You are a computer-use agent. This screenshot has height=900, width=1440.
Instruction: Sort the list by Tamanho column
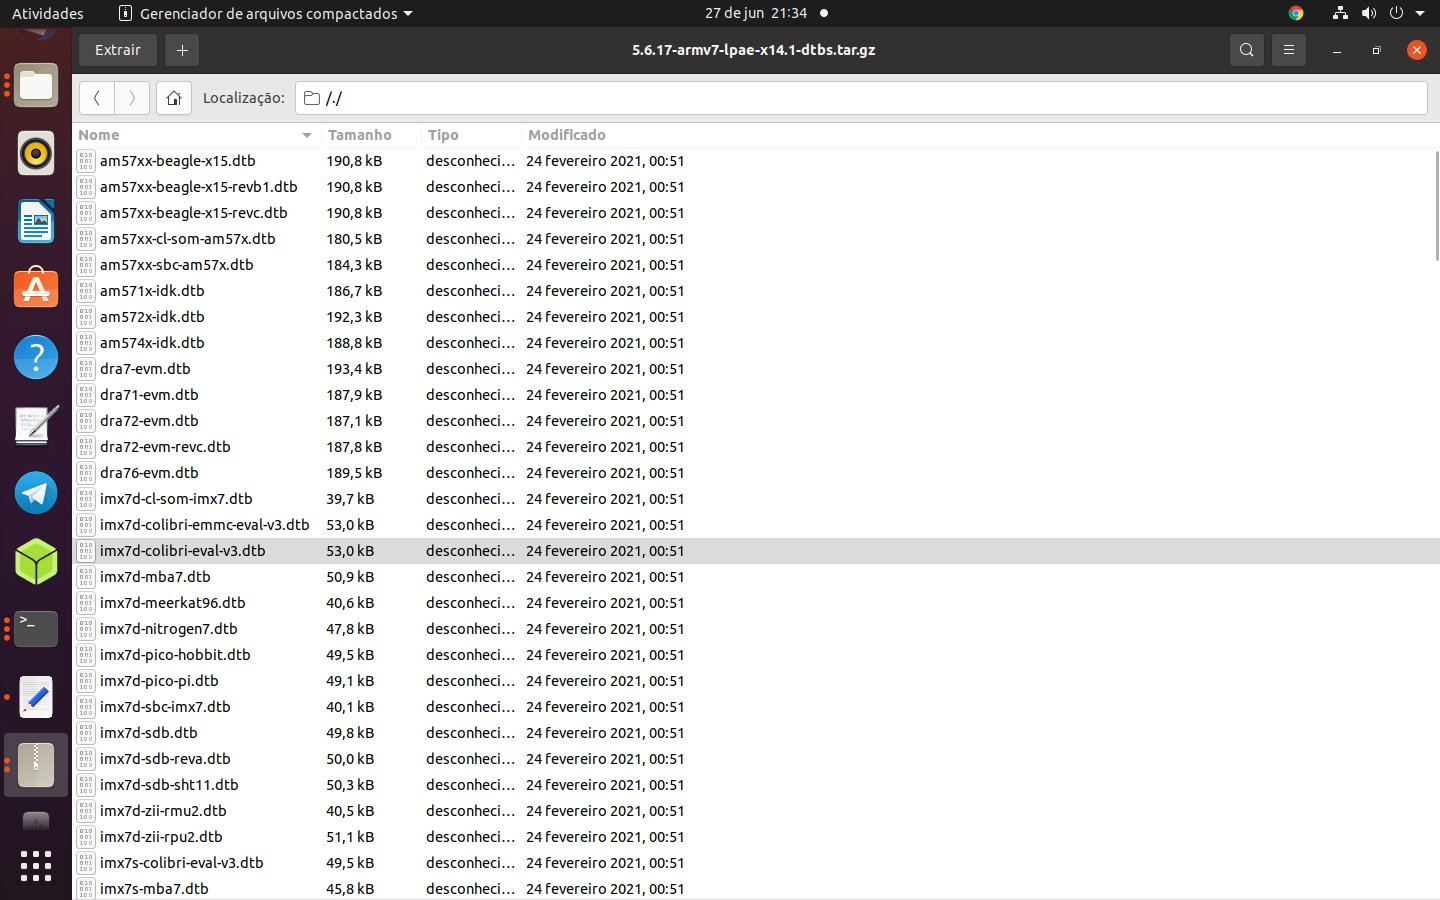click(371, 135)
